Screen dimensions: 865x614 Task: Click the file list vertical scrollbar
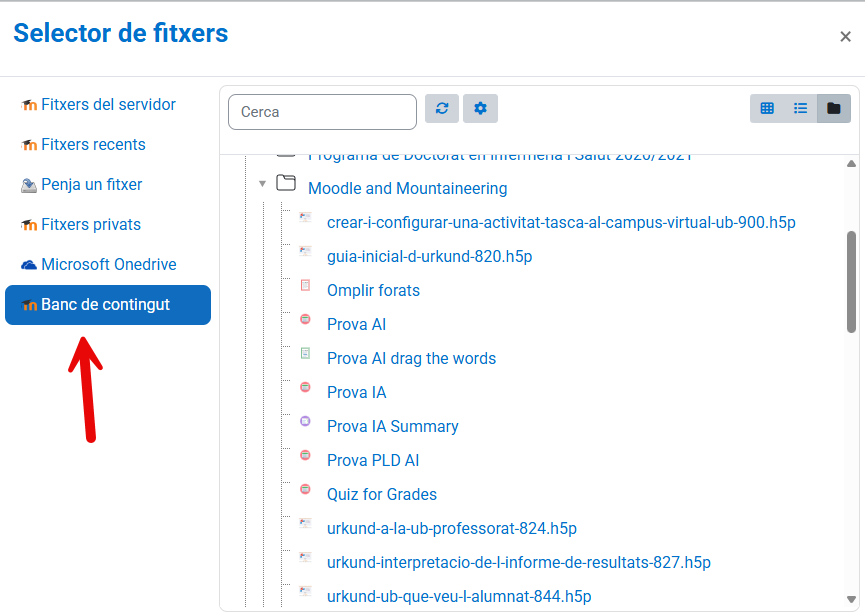[851, 280]
